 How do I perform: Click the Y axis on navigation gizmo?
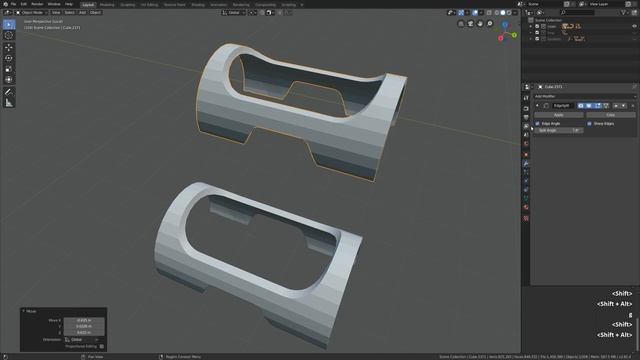pos(514,35)
